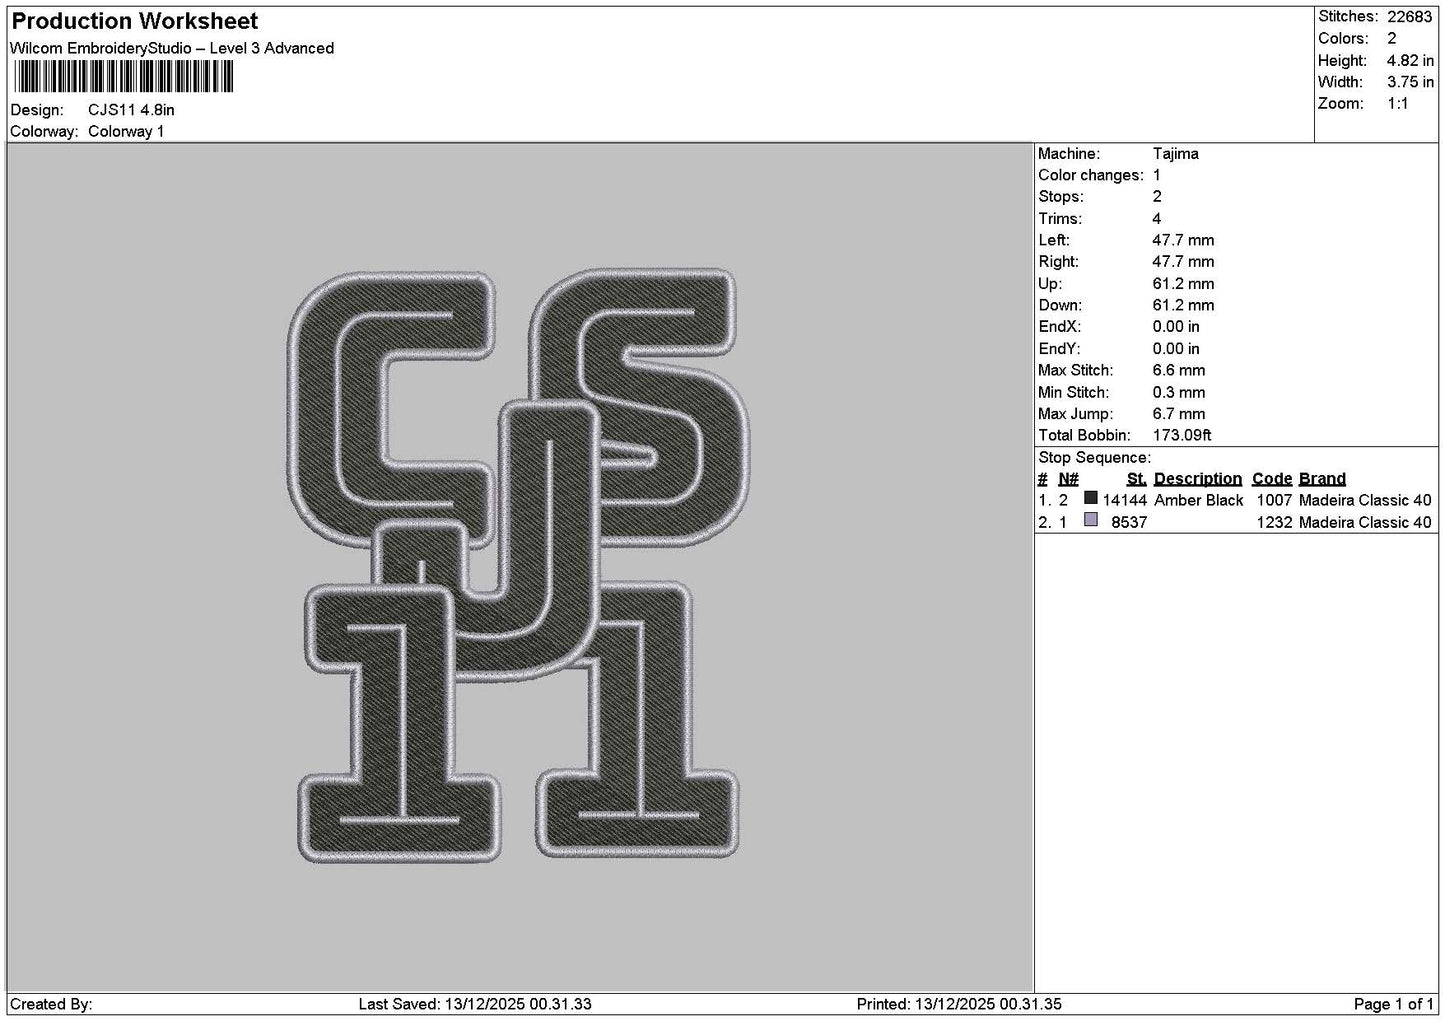Click the 'Trims:' label

[x=1059, y=219]
